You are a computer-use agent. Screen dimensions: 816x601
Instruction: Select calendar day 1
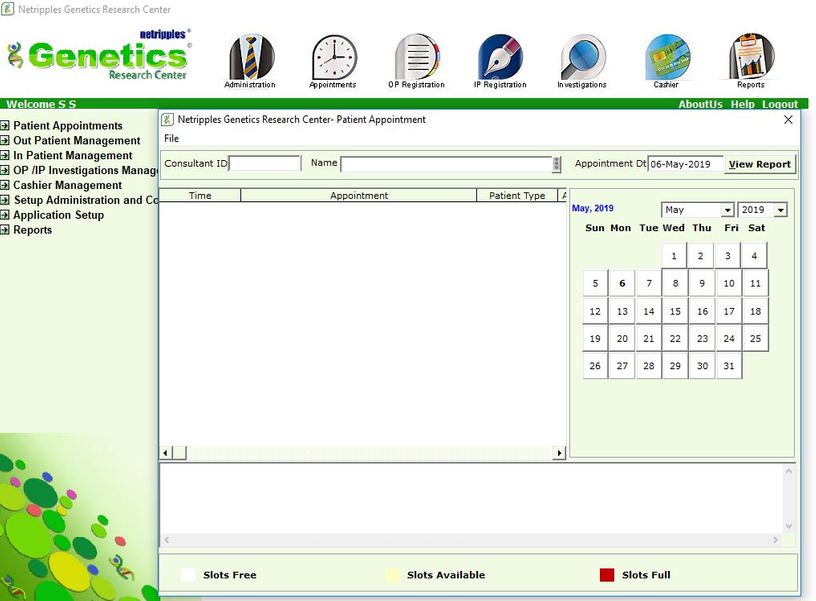pyautogui.click(x=674, y=256)
